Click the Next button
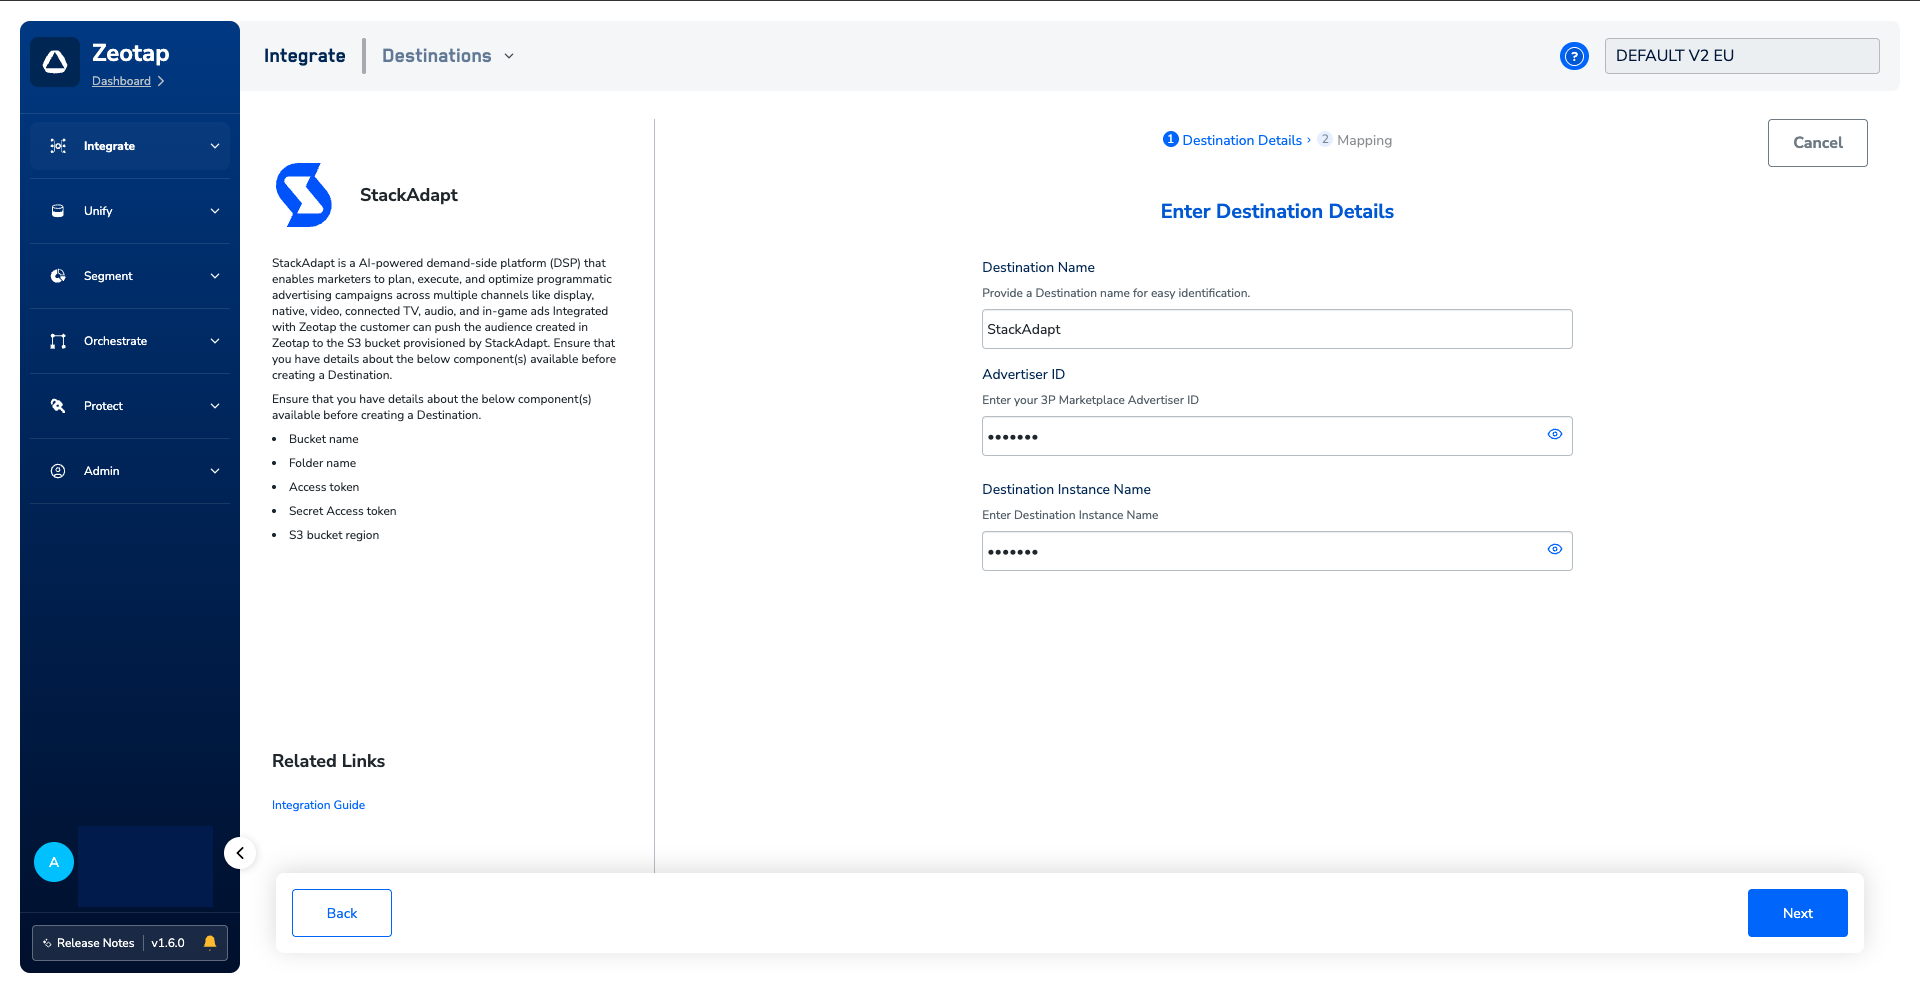 pyautogui.click(x=1797, y=913)
